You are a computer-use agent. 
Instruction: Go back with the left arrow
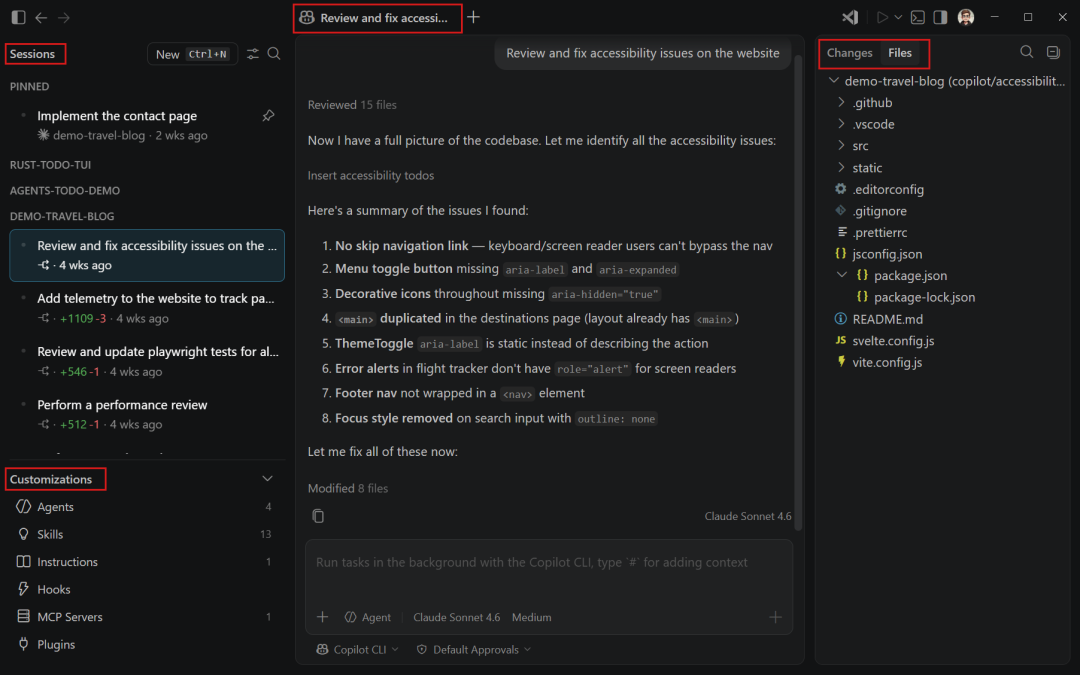coord(41,17)
